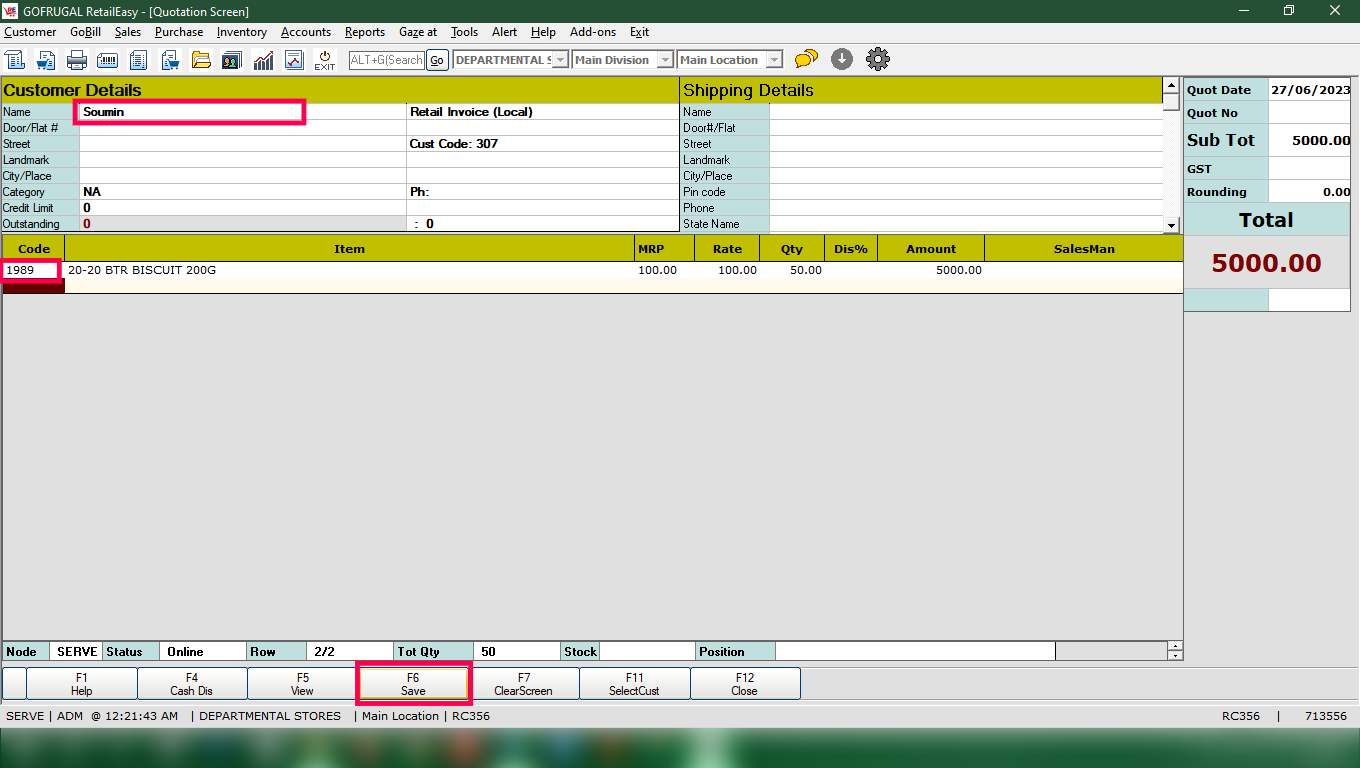The height and width of the screenshot is (768, 1360).
Task: Open the Reports menu
Action: coord(365,32)
